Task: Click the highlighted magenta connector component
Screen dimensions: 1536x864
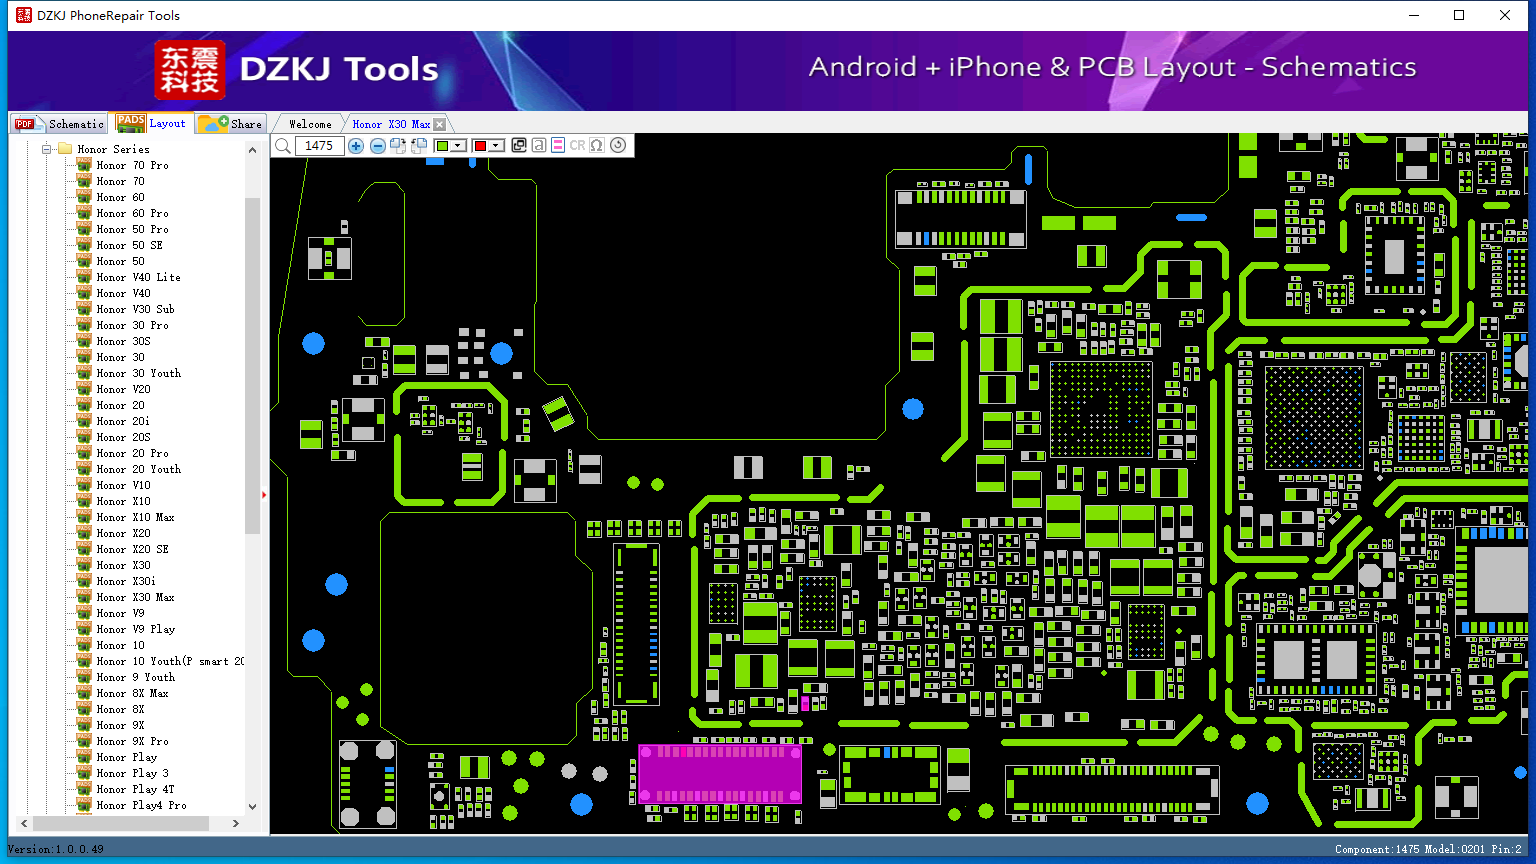Action: tap(720, 773)
